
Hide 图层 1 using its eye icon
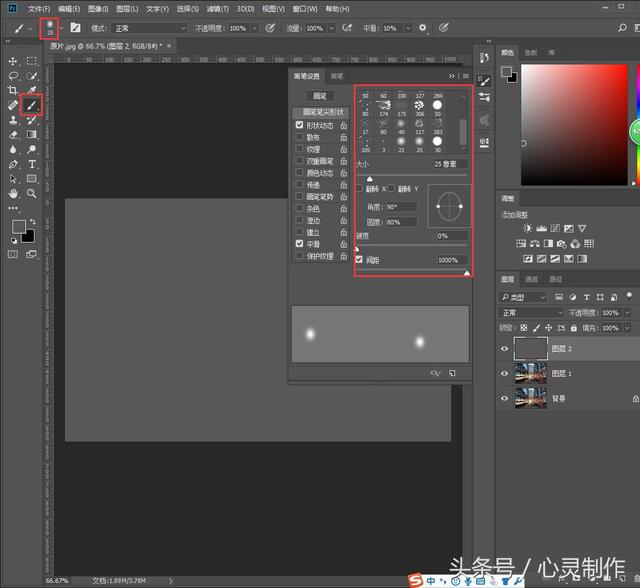click(505, 373)
